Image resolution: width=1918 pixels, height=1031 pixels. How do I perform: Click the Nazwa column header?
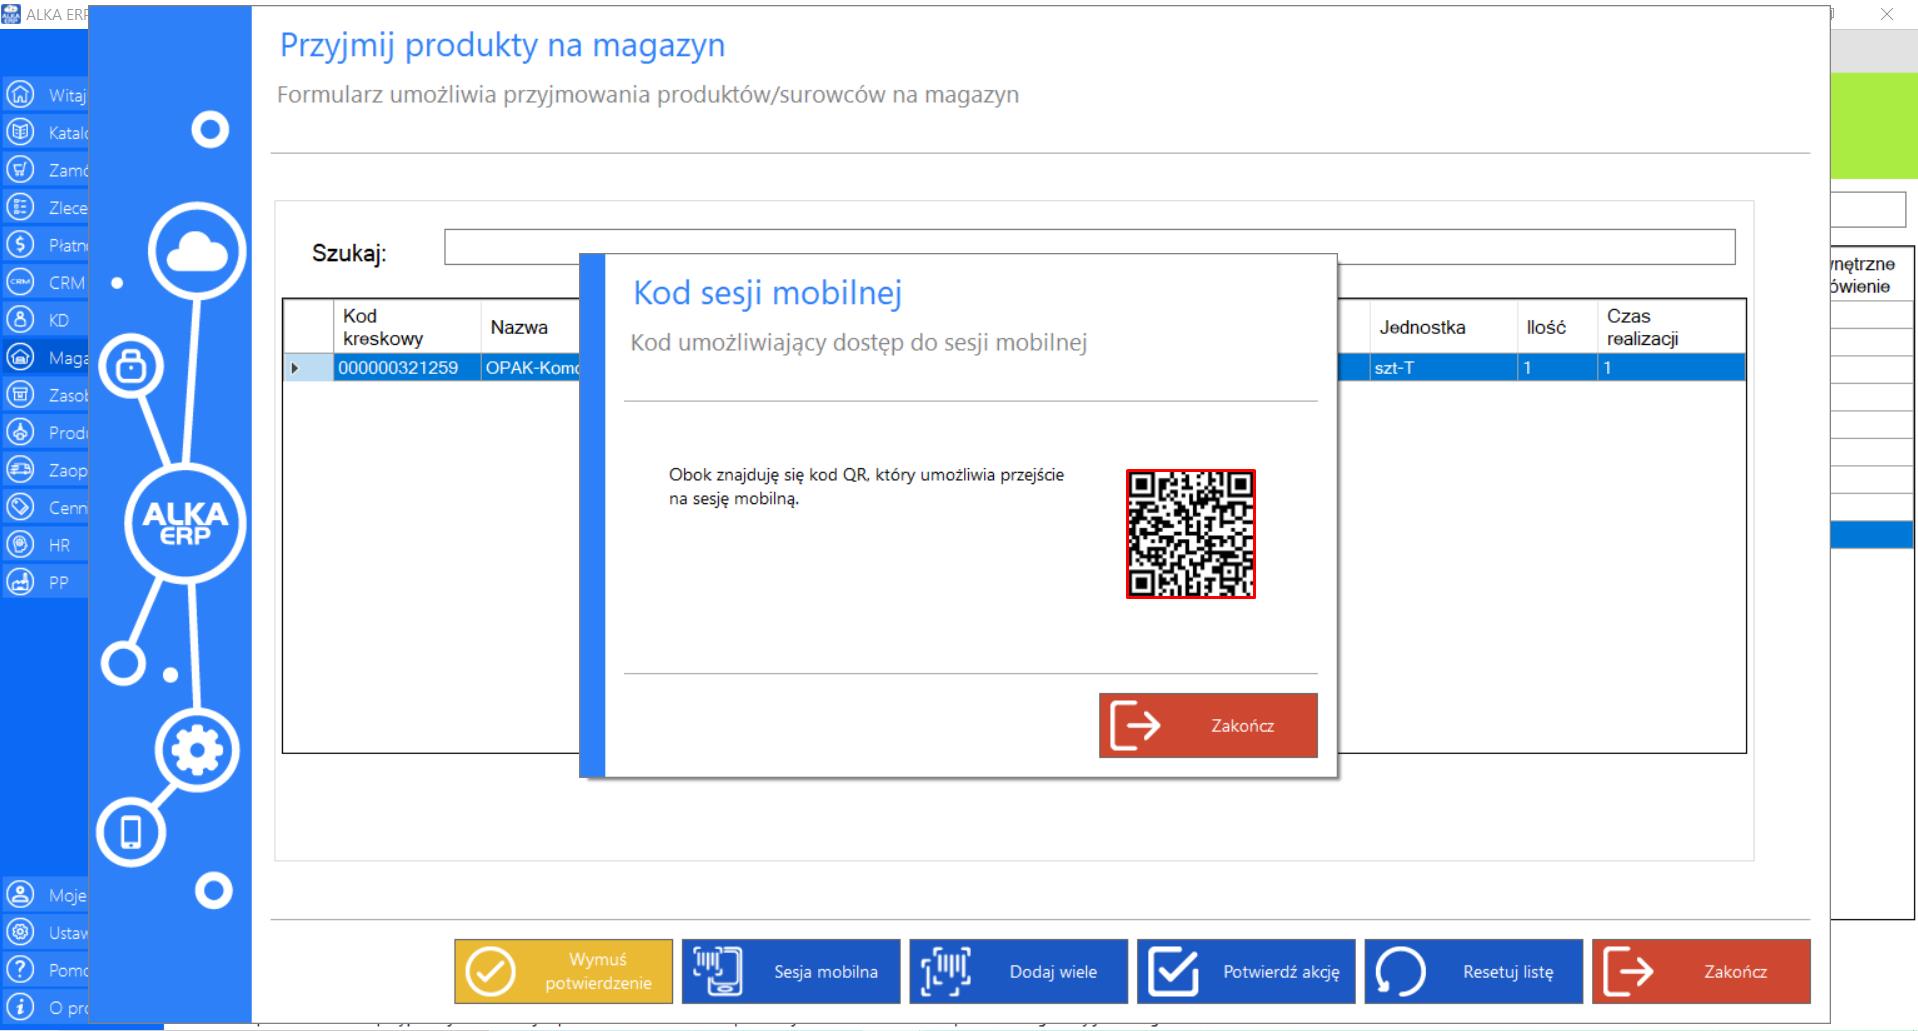click(531, 327)
